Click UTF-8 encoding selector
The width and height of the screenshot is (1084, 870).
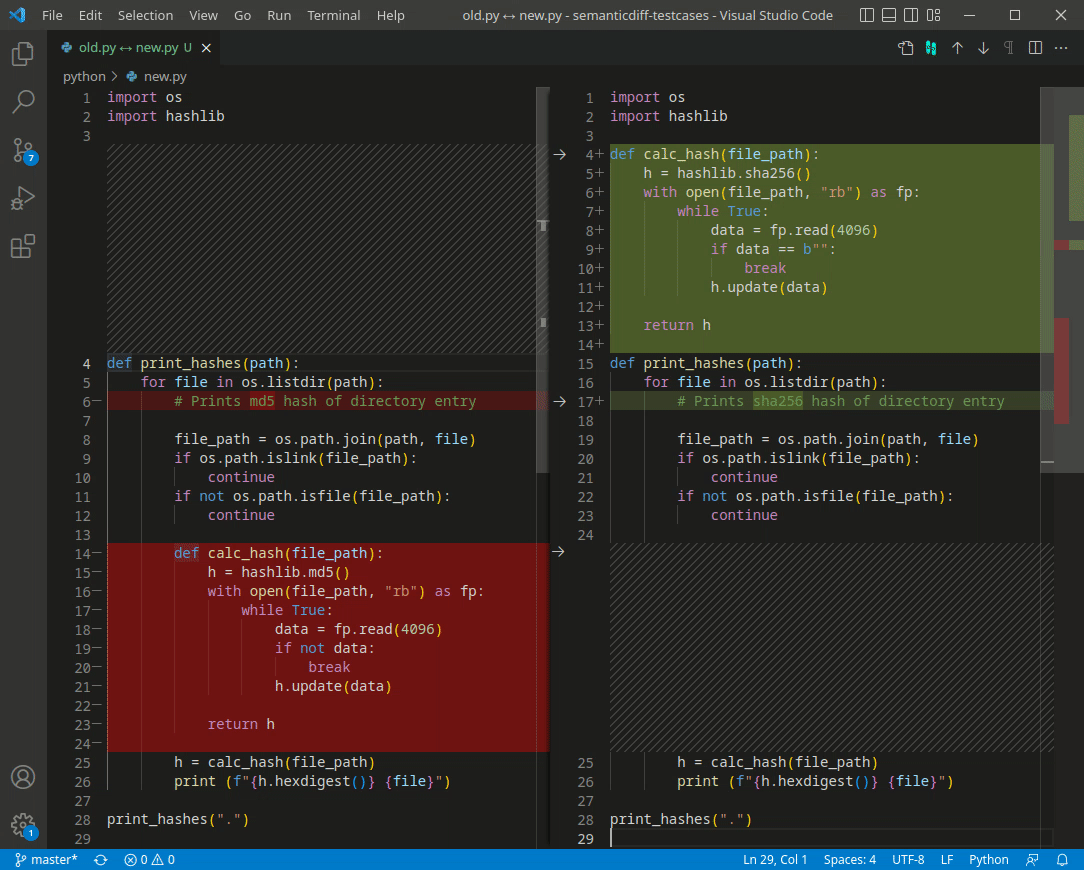click(908, 860)
